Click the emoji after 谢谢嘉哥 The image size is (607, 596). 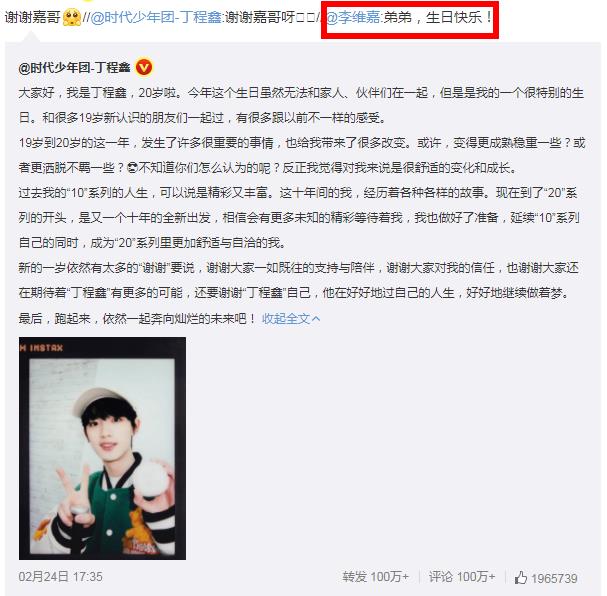click(x=72, y=18)
